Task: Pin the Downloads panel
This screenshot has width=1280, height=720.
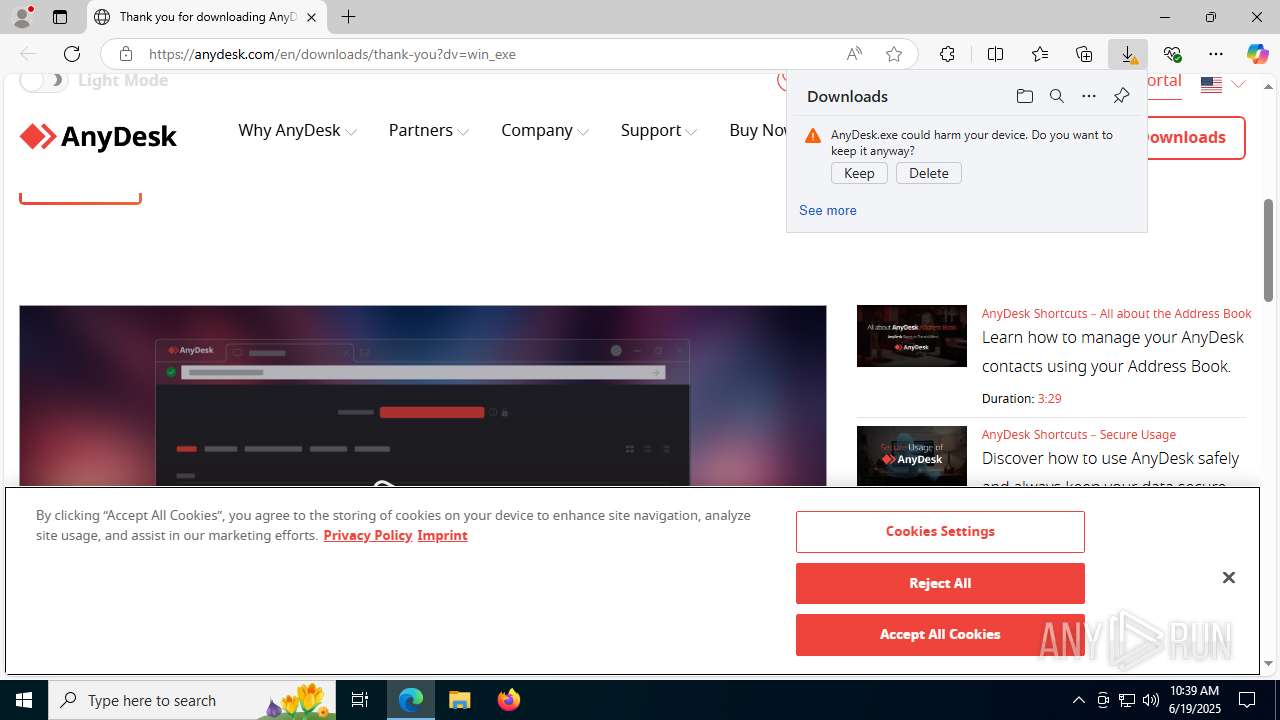Action: 1121,96
